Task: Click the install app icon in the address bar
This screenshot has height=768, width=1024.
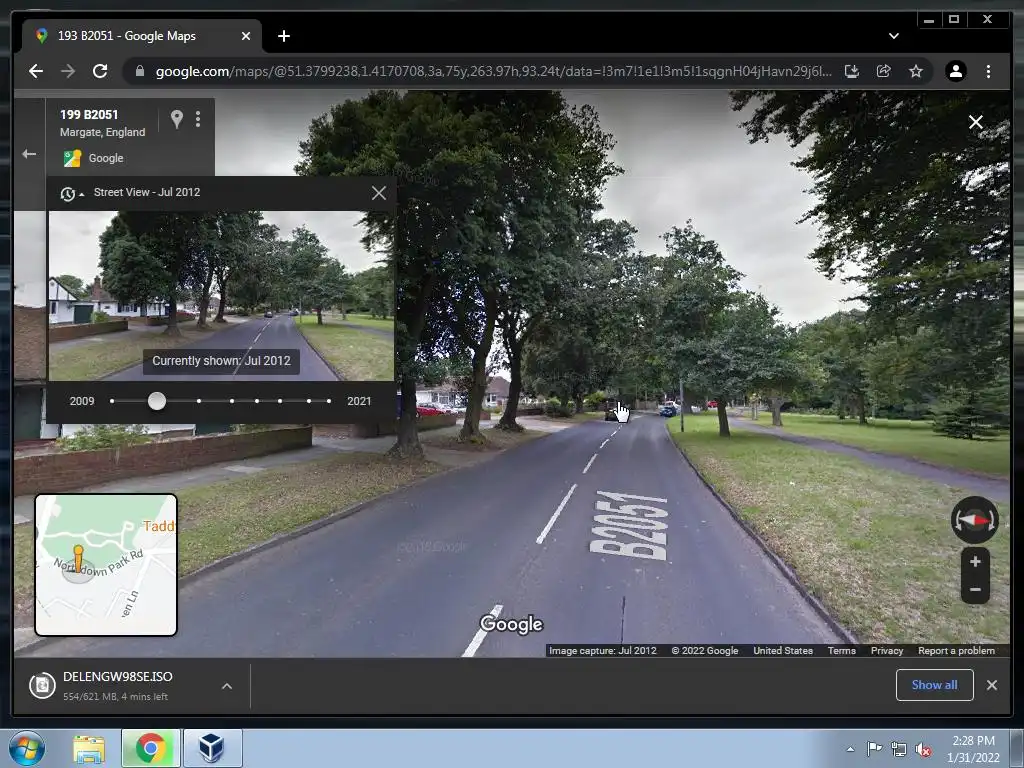Action: 852,71
